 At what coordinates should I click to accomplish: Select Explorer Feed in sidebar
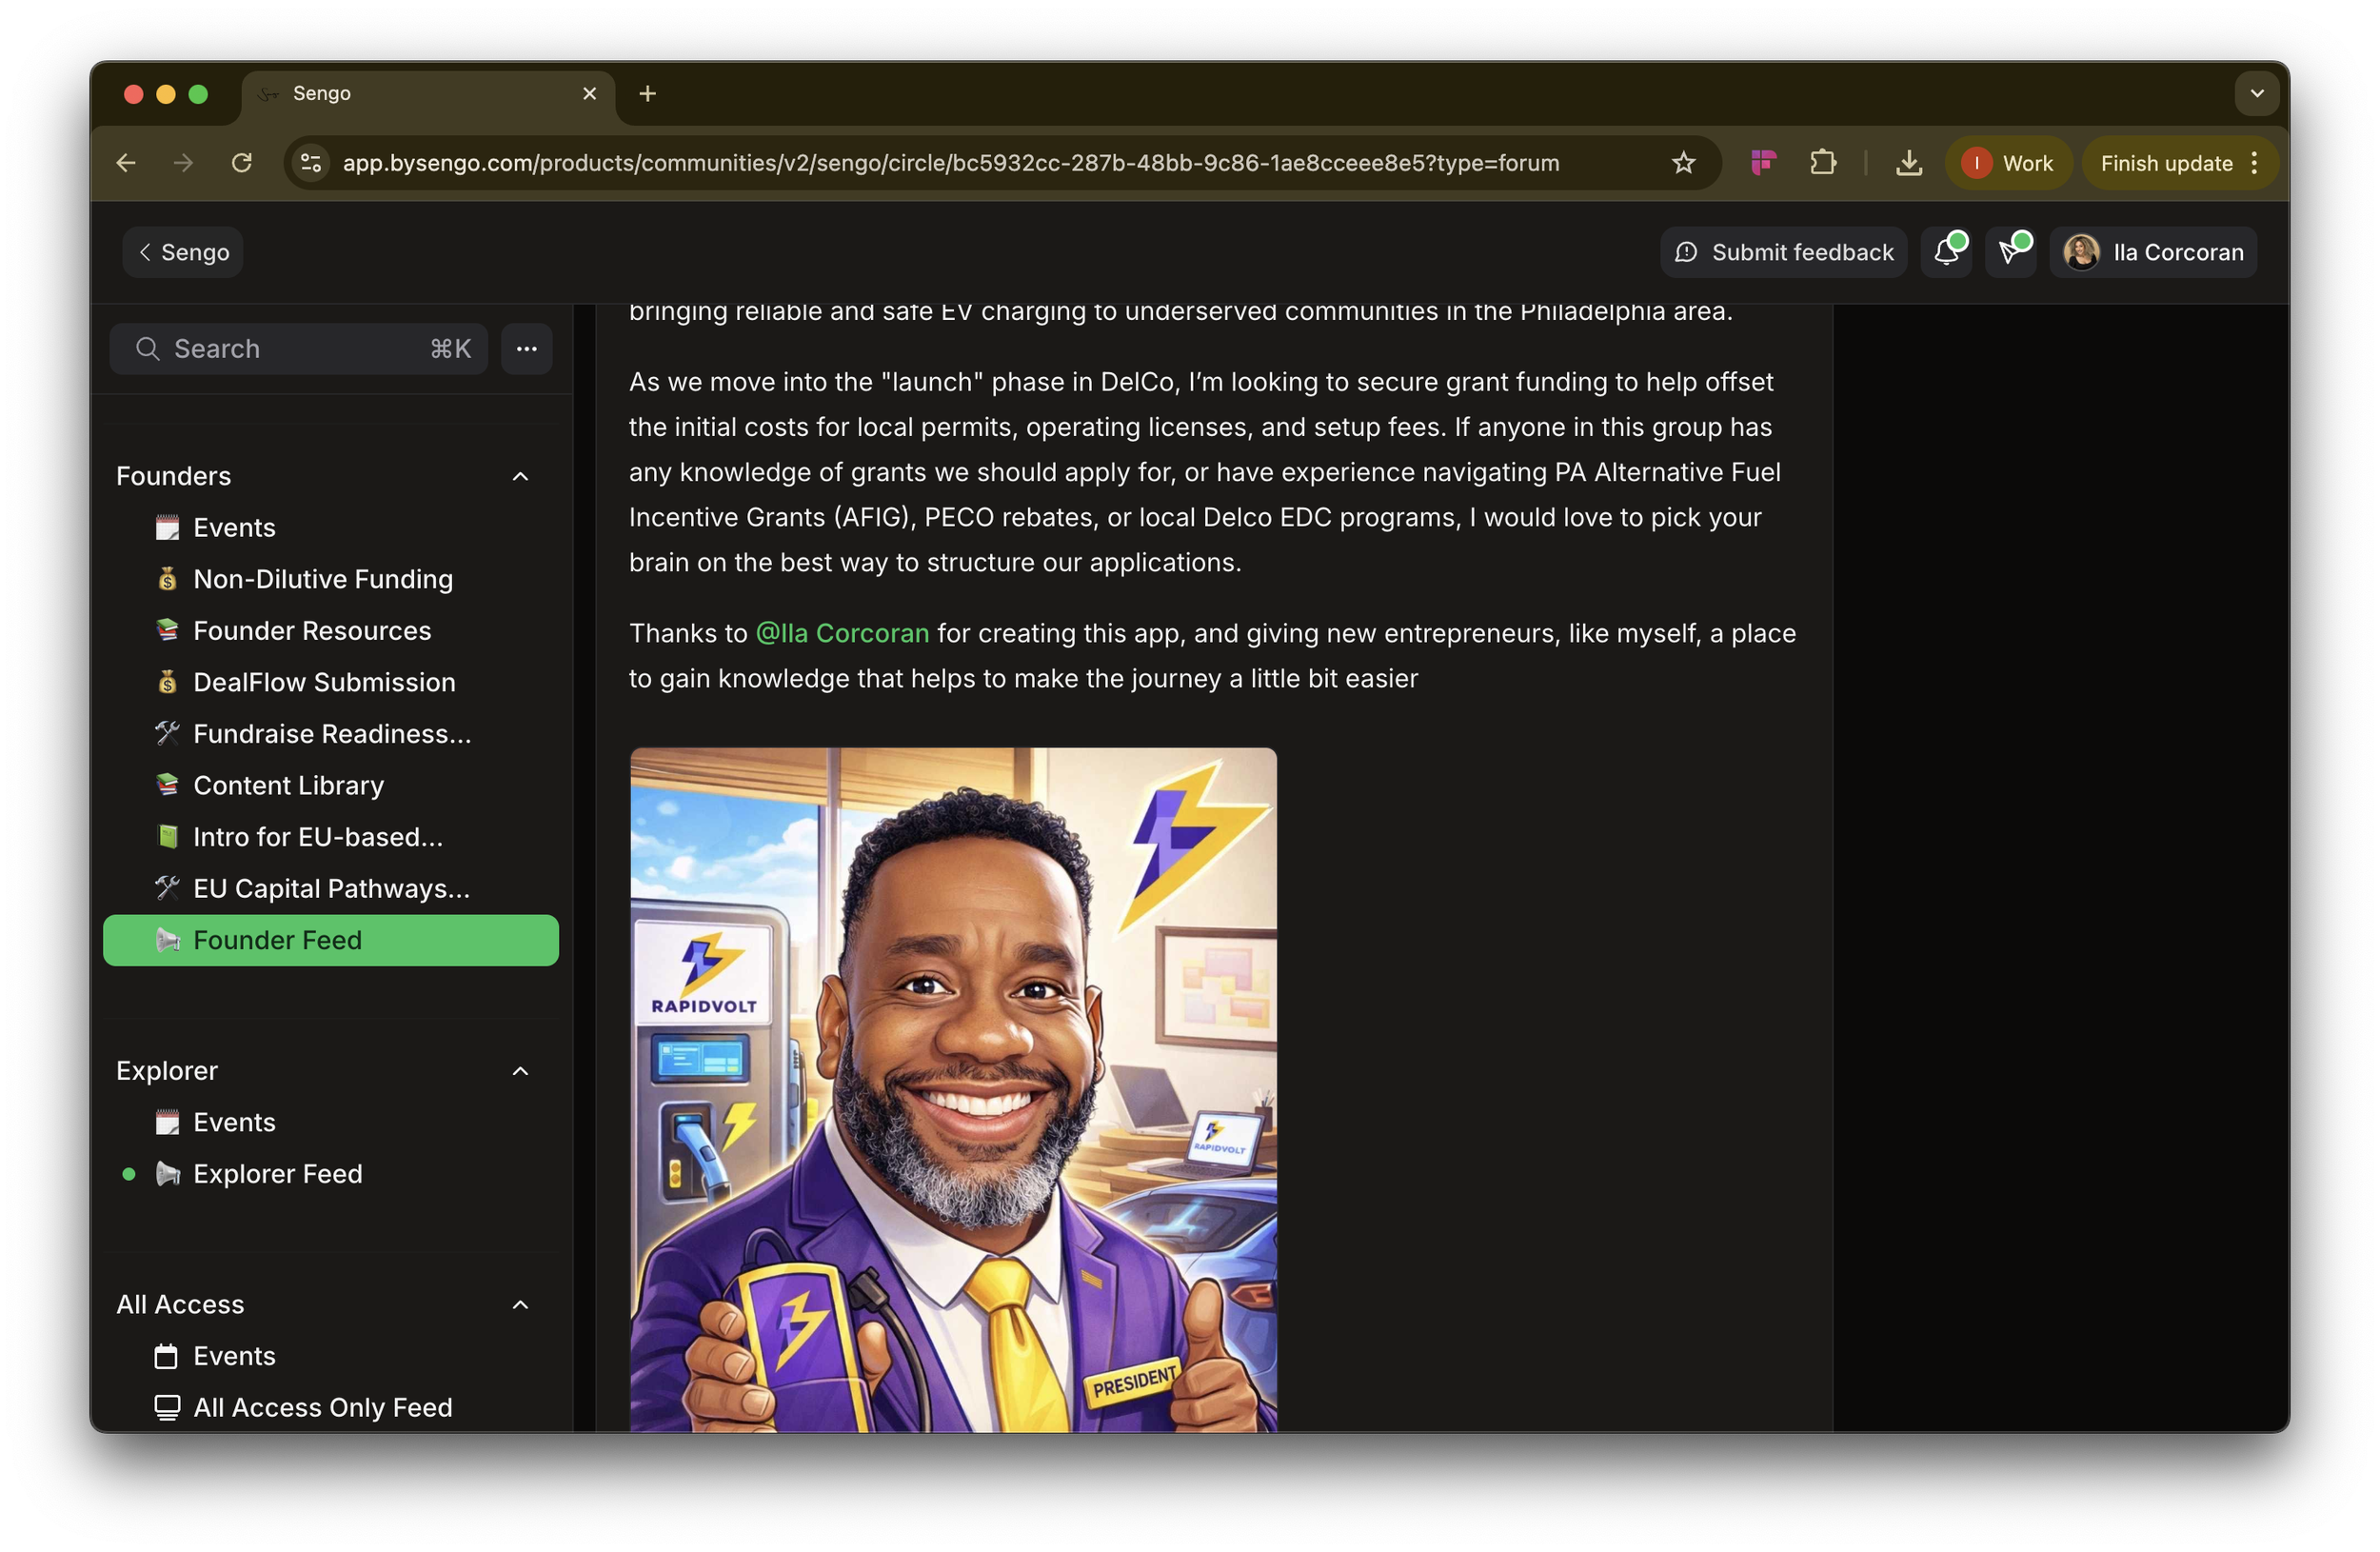277,1174
